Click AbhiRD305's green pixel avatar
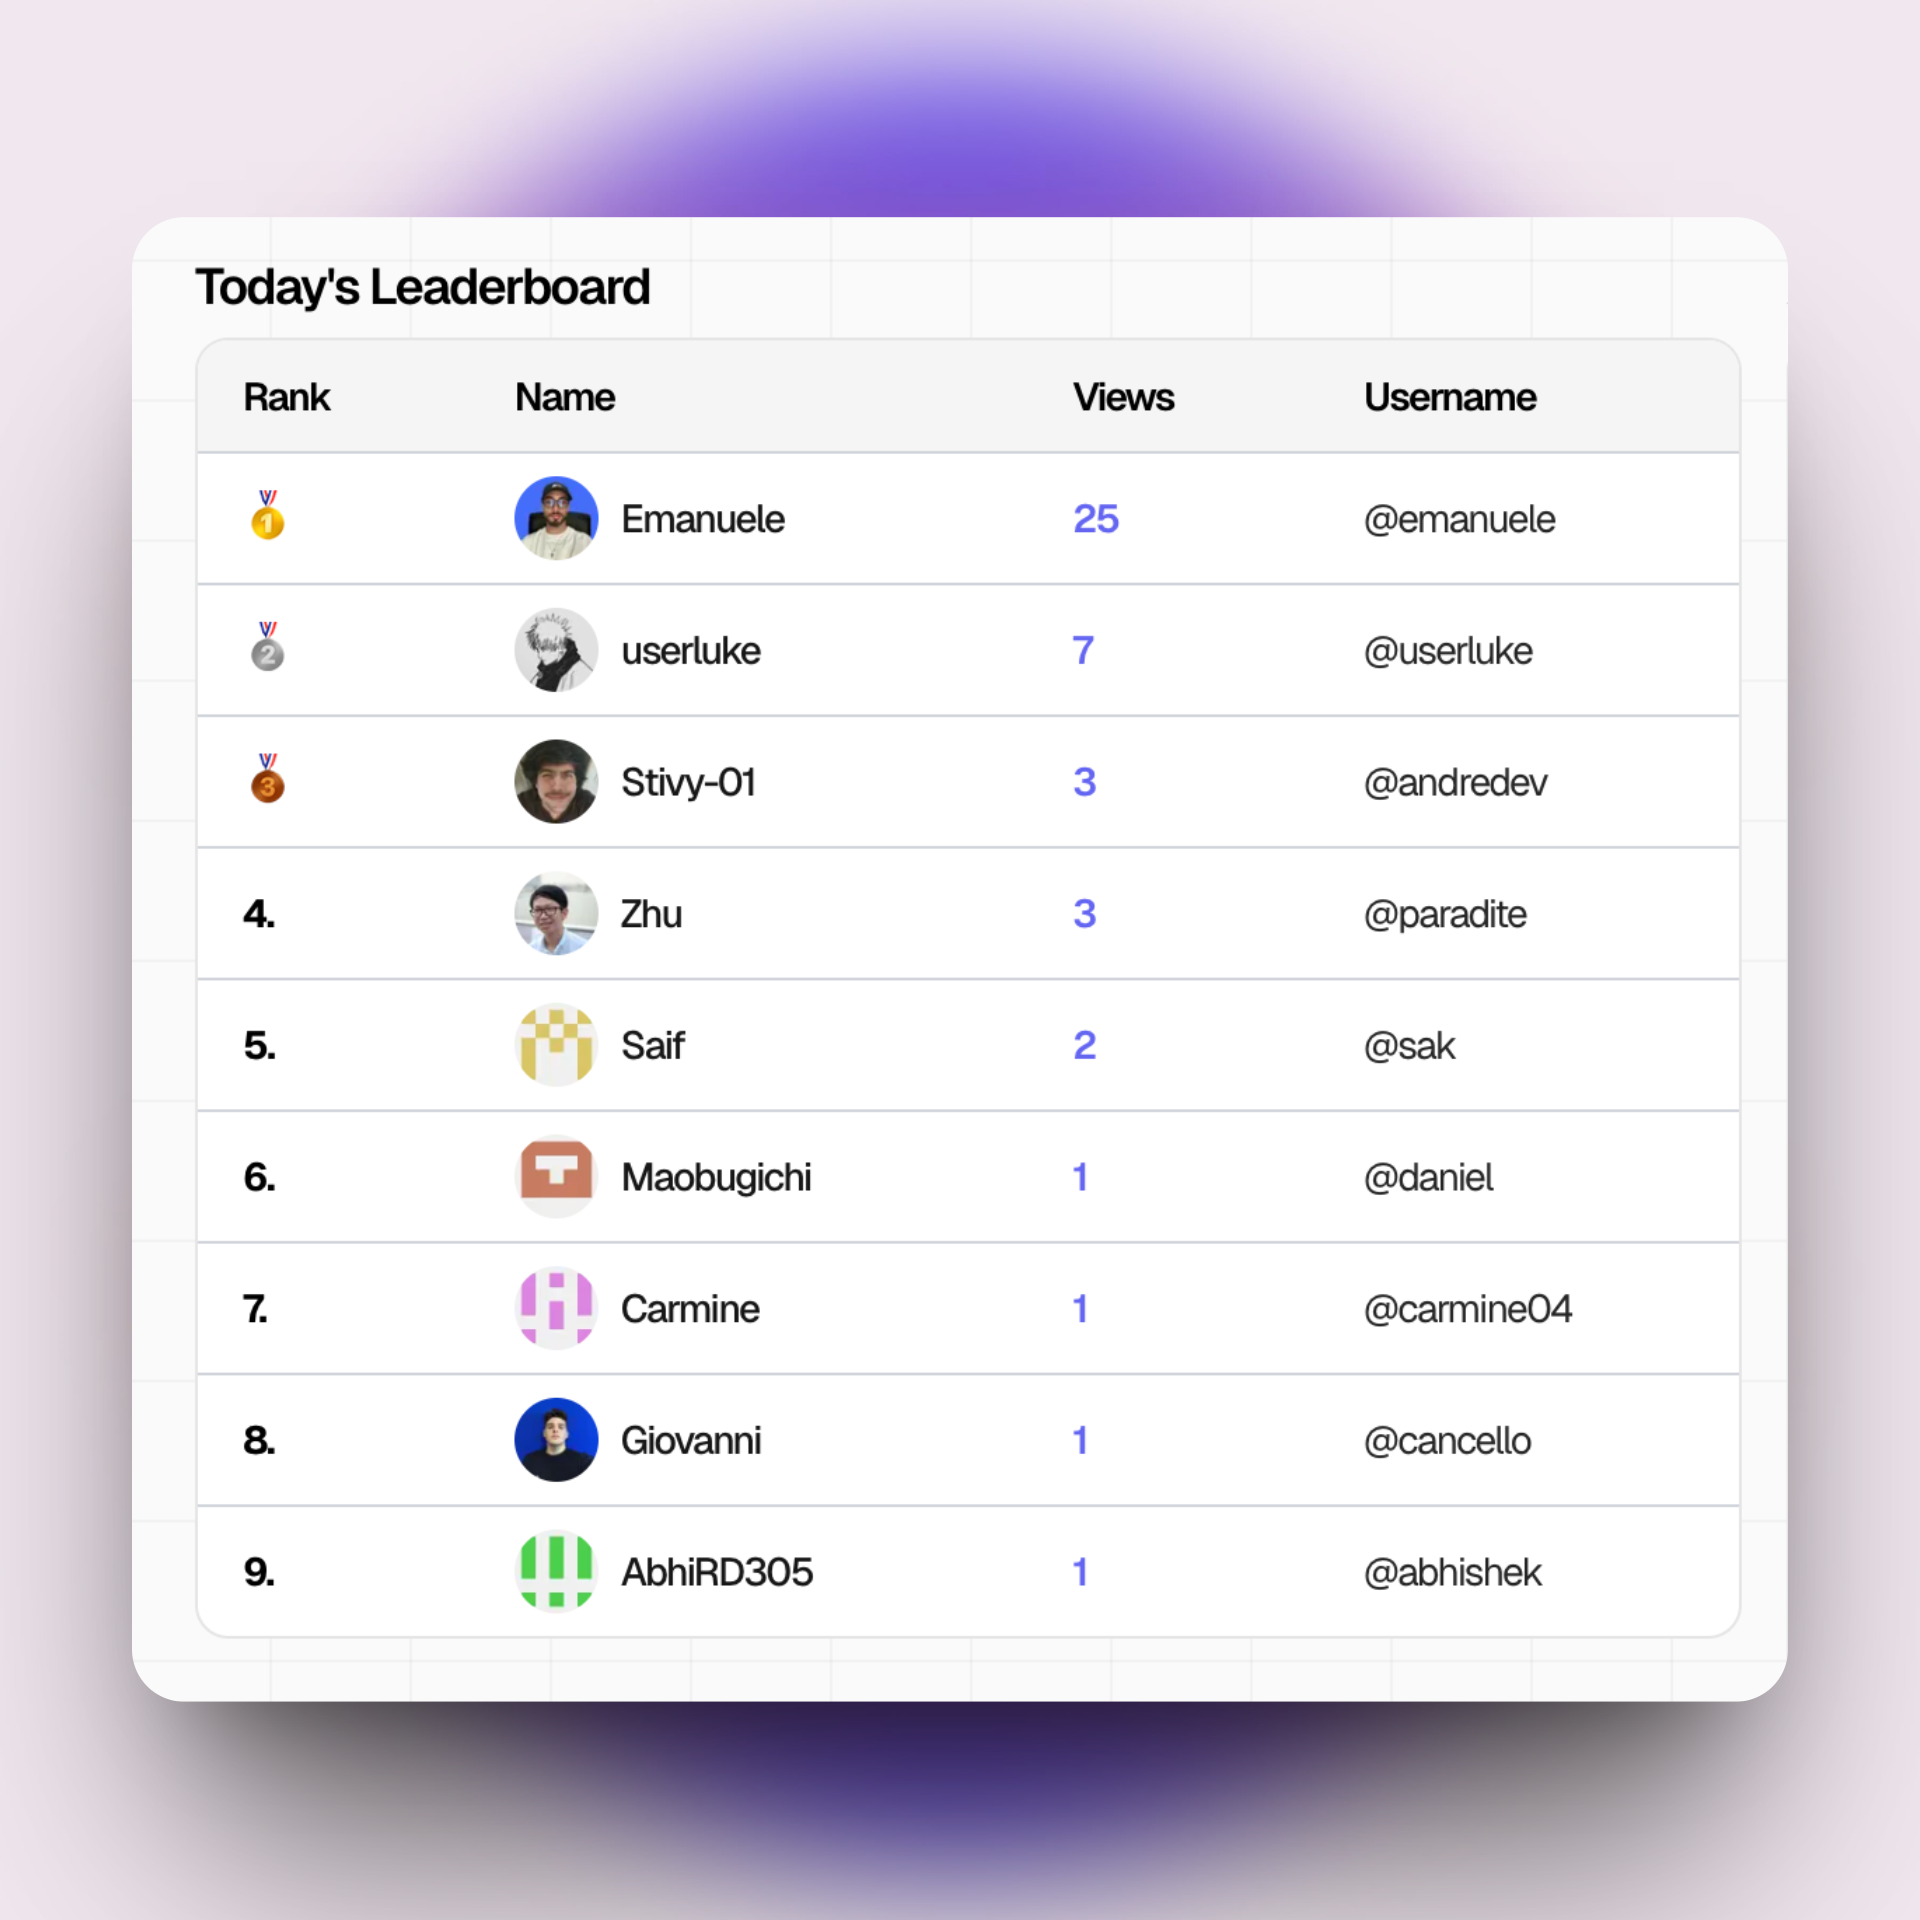 [x=556, y=1571]
